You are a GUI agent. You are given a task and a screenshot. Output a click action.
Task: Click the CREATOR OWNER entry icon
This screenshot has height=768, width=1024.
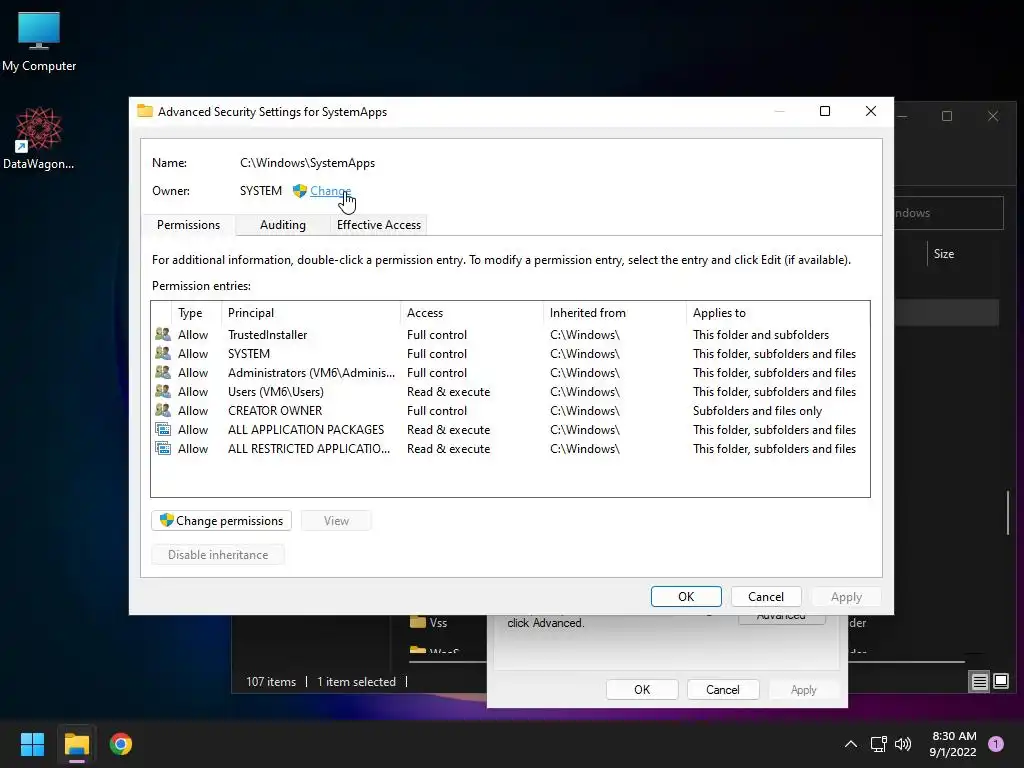coord(163,410)
